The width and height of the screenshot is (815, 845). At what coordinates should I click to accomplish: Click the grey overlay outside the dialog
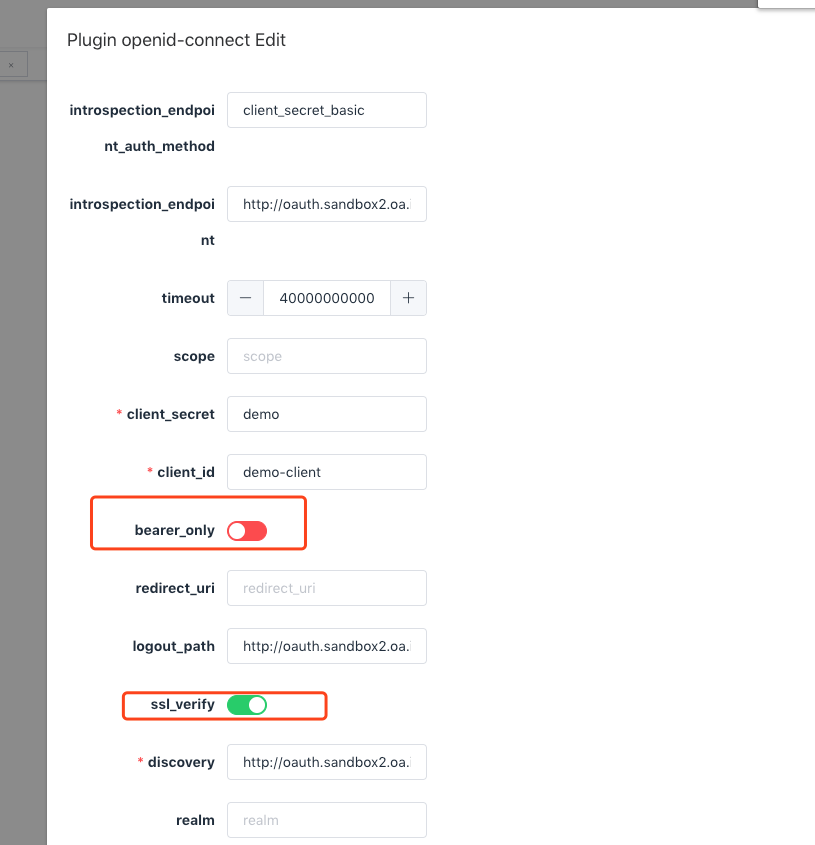click(22, 400)
